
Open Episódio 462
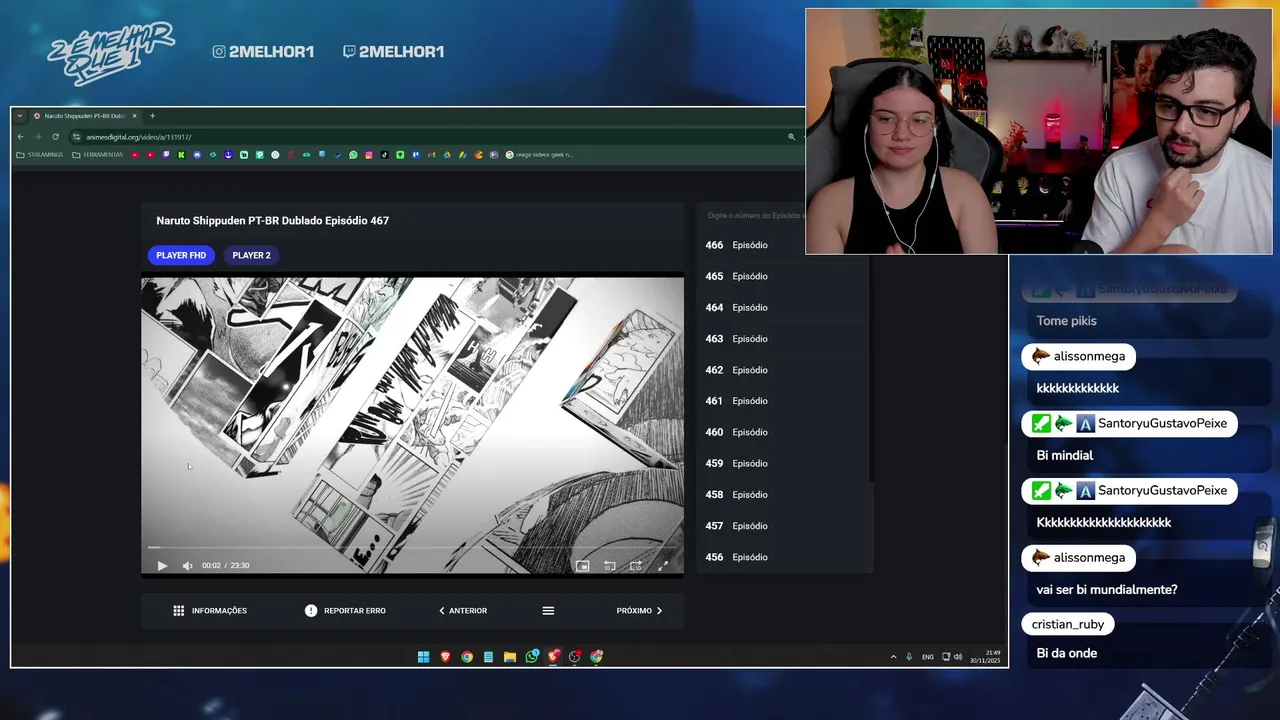click(782, 370)
